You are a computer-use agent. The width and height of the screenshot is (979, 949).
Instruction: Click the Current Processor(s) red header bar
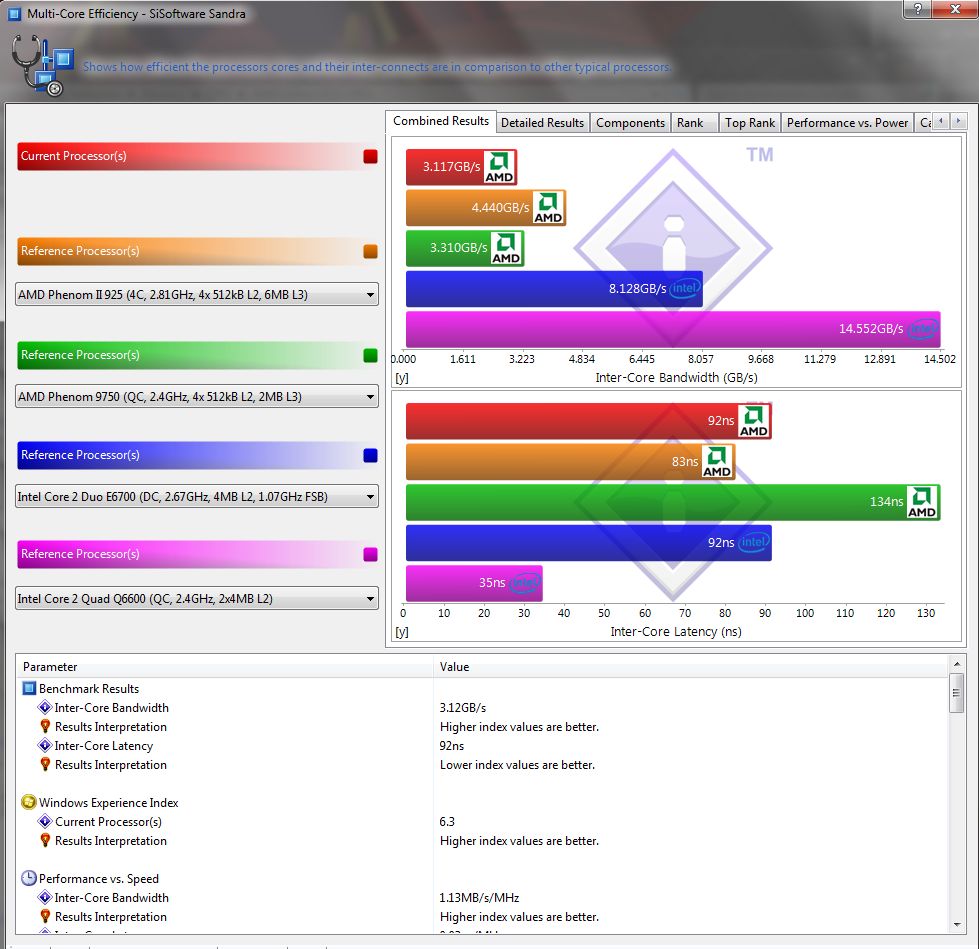click(x=199, y=156)
